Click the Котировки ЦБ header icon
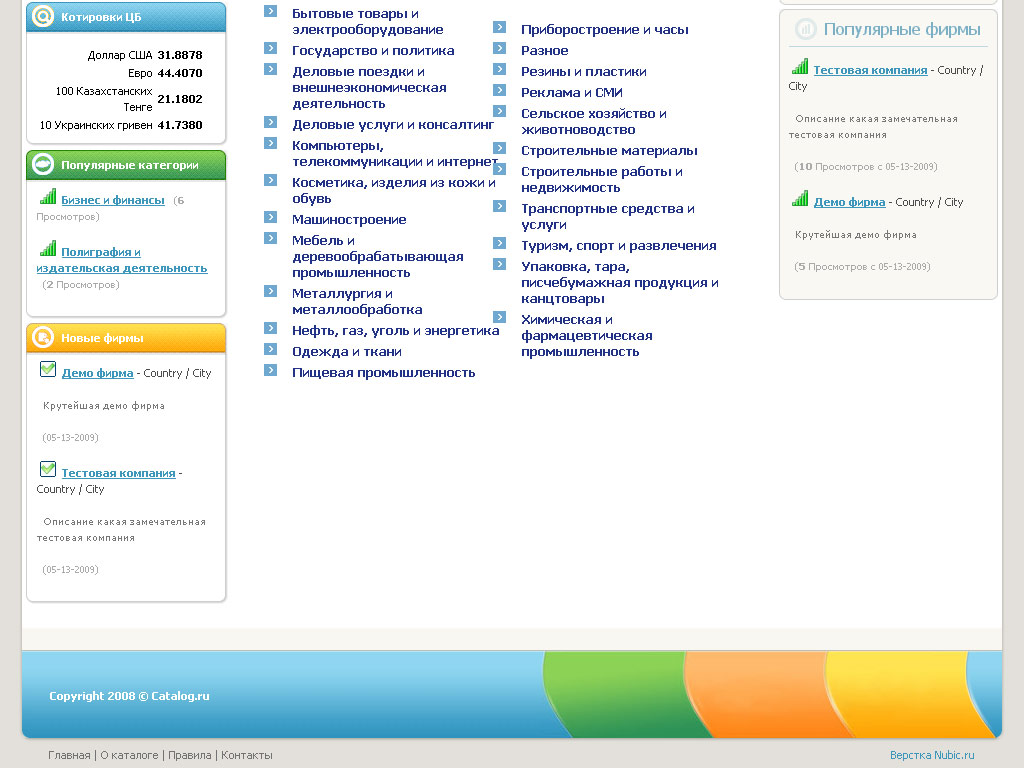 click(x=43, y=16)
